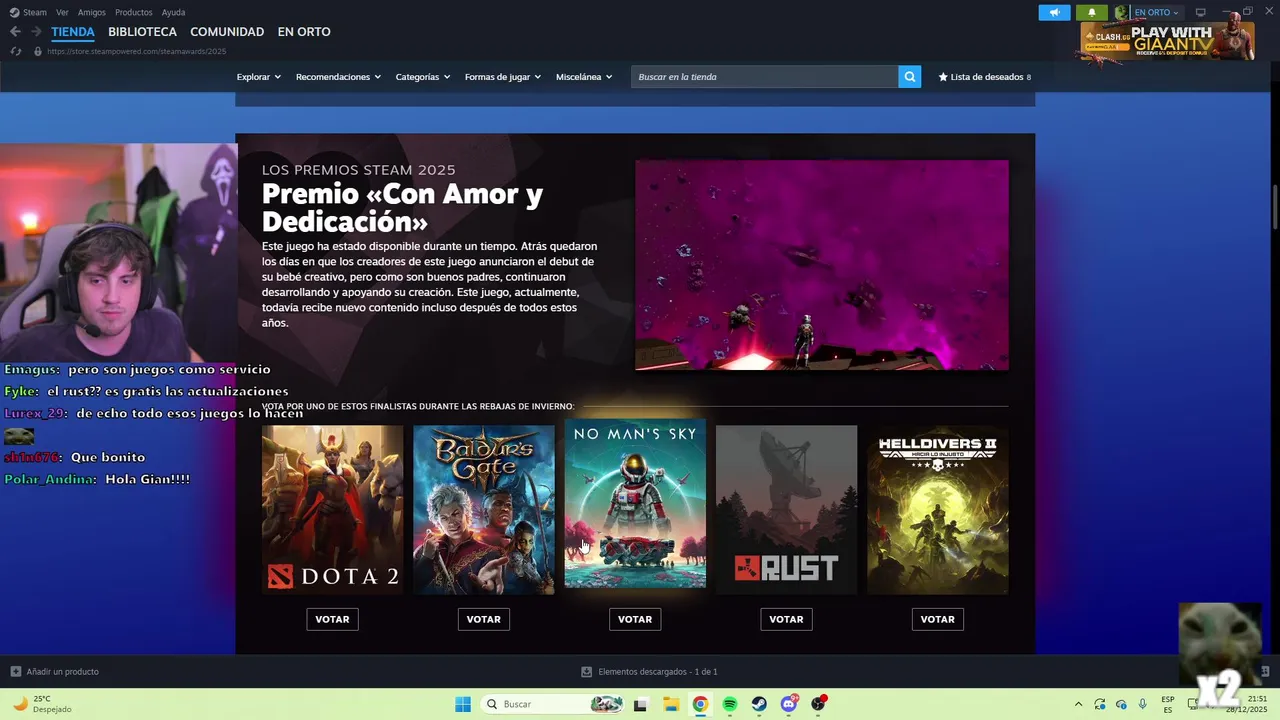This screenshot has height=720, width=1280.
Task: Open Discord from the taskbar
Action: click(789, 704)
